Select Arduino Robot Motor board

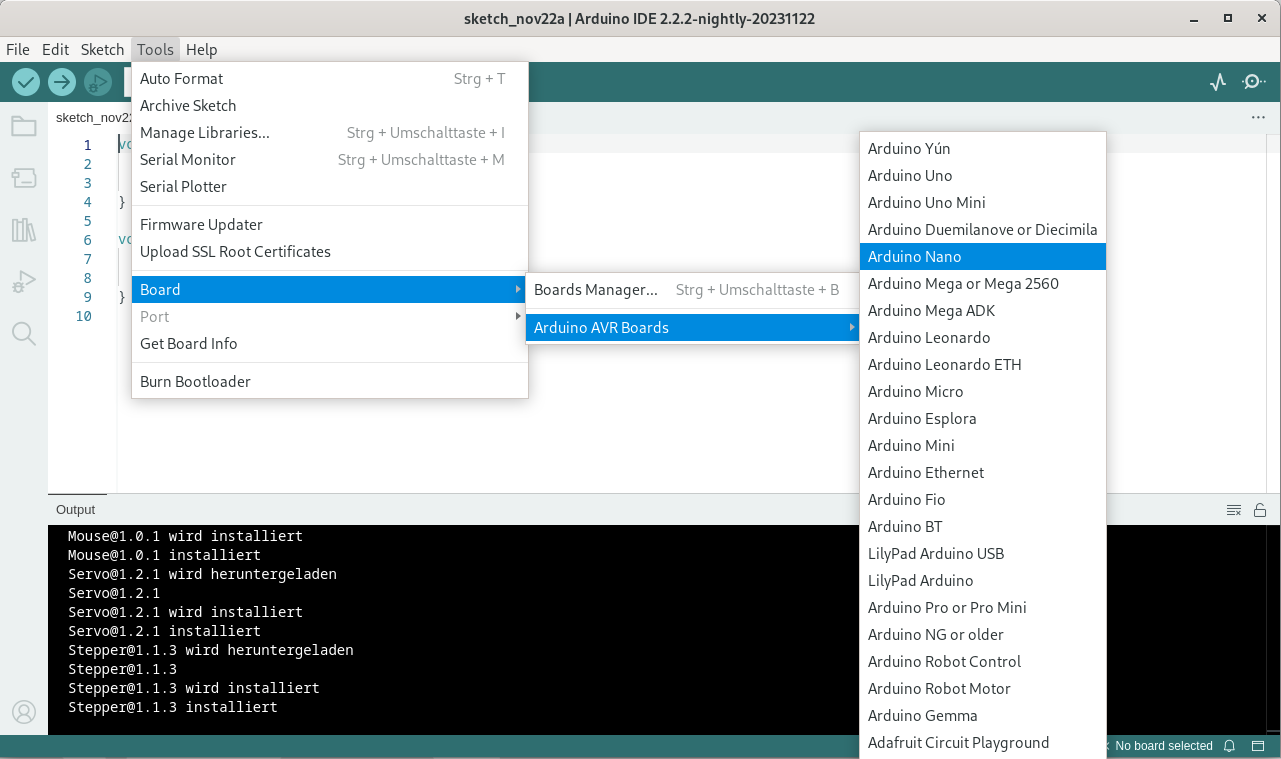coord(983,688)
